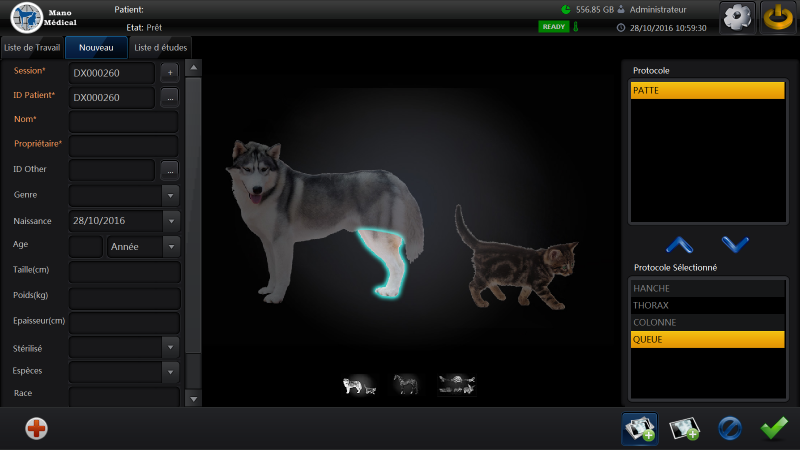
Task: Click the Etat: Prêt status text
Action: click(144, 28)
